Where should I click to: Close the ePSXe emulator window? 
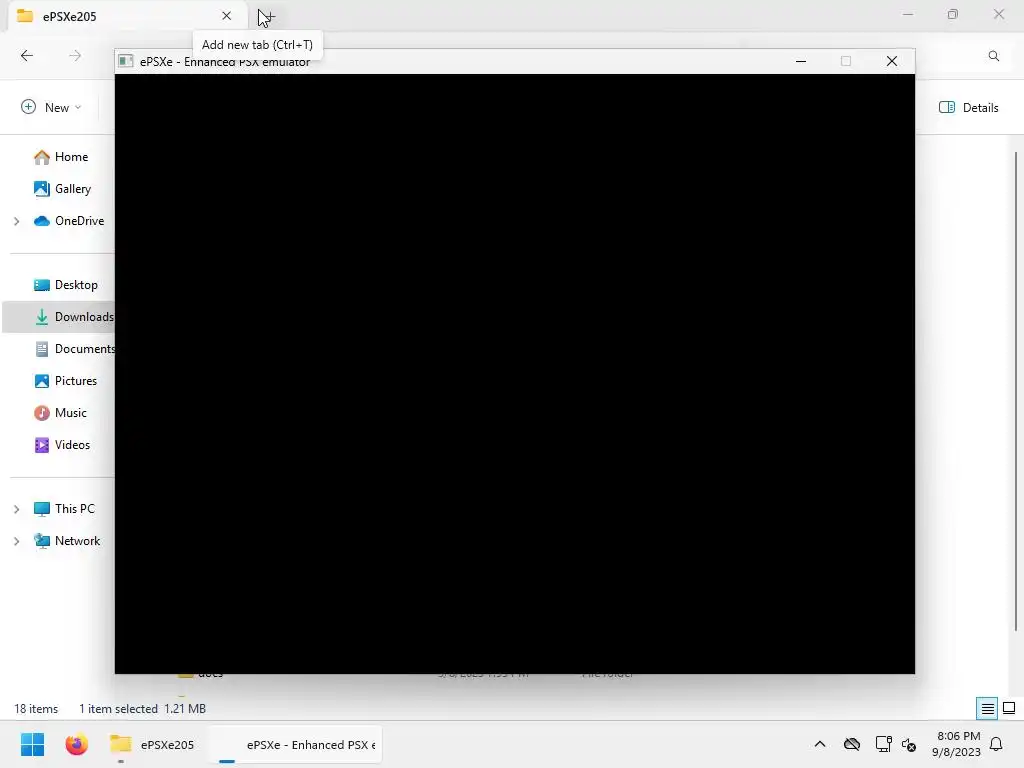coord(891,61)
